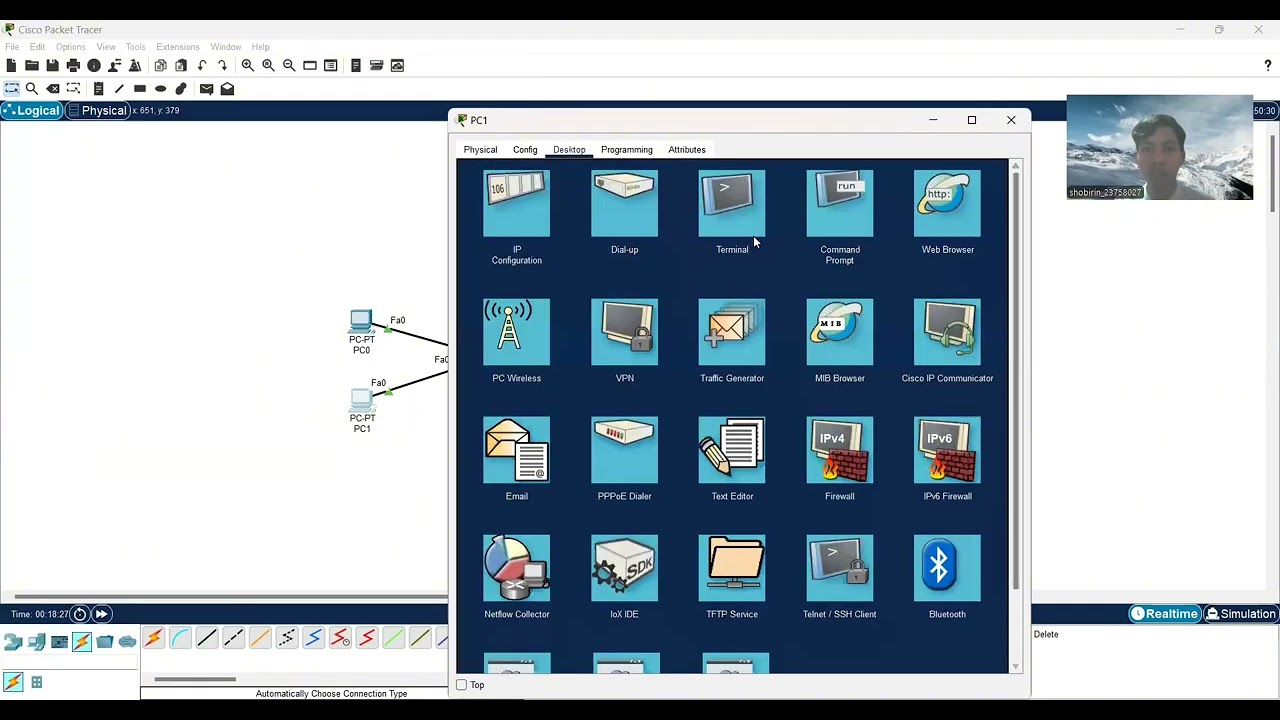The image size is (1280, 720).
Task: Switch to Physical workspace view
Action: pyautogui.click(x=97, y=110)
